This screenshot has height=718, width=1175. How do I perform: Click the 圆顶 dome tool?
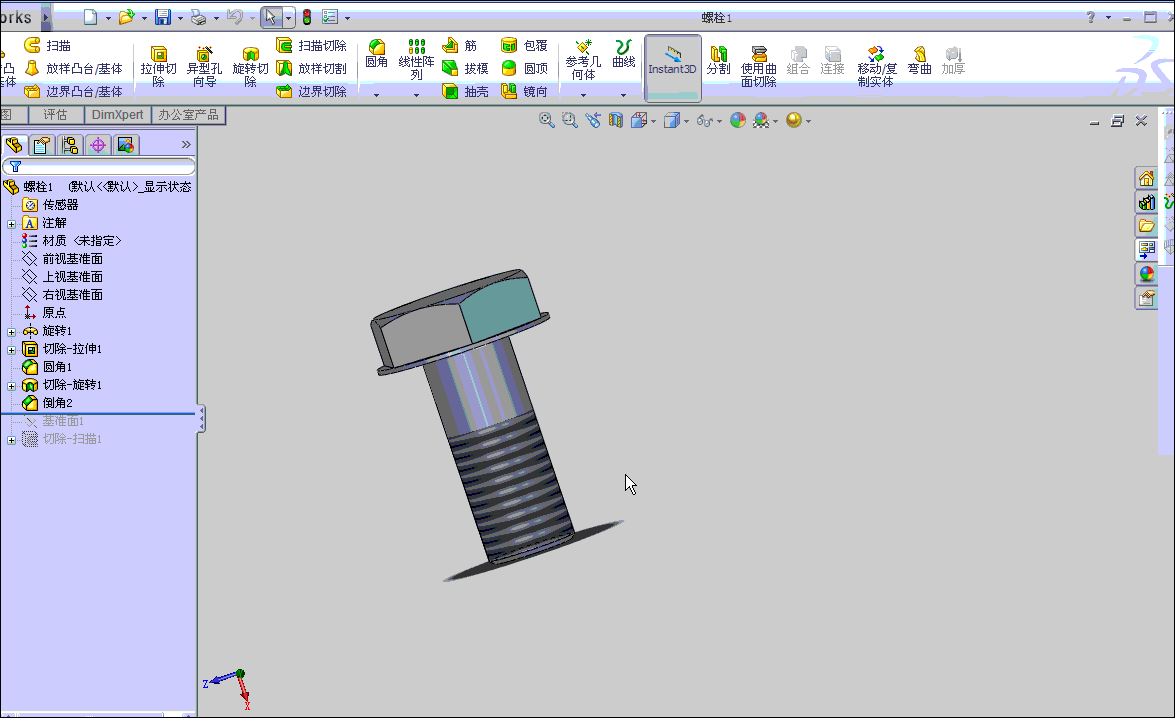pyautogui.click(x=524, y=68)
